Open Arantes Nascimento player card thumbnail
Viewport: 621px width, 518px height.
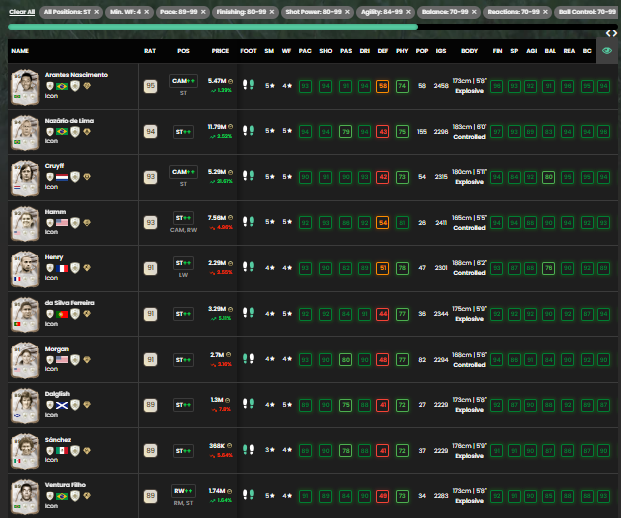25,87
